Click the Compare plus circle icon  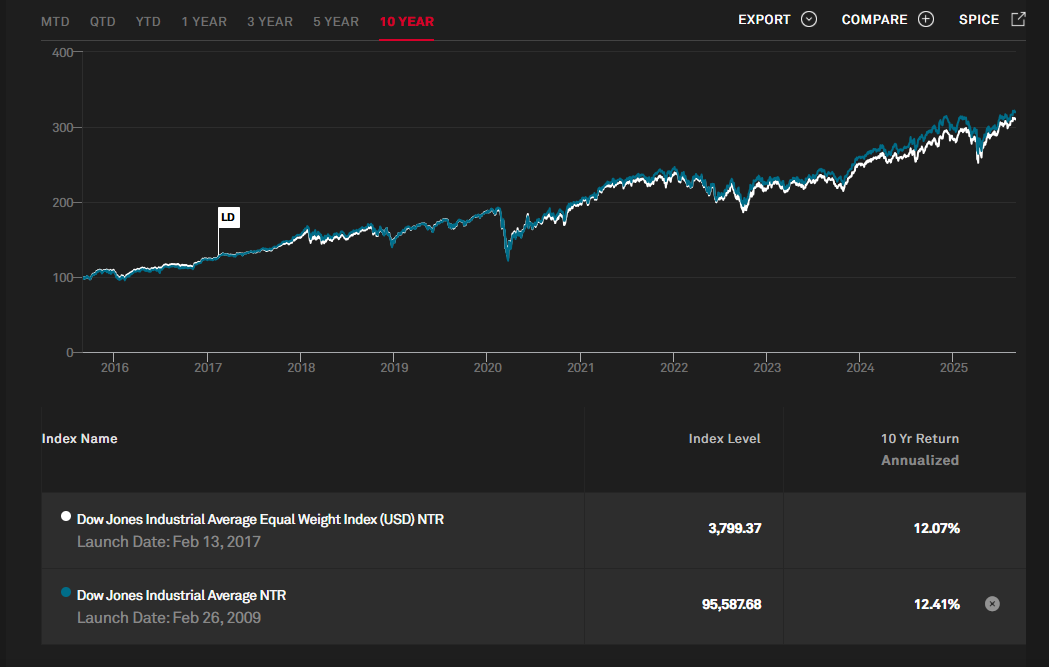click(926, 20)
